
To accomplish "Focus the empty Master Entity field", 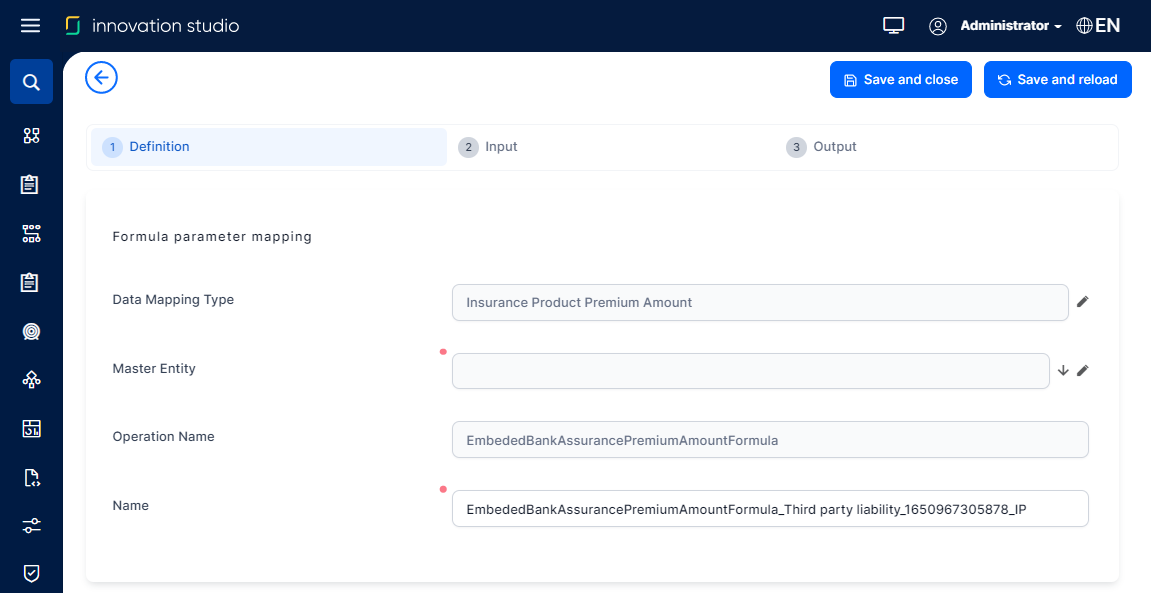I will pos(750,371).
